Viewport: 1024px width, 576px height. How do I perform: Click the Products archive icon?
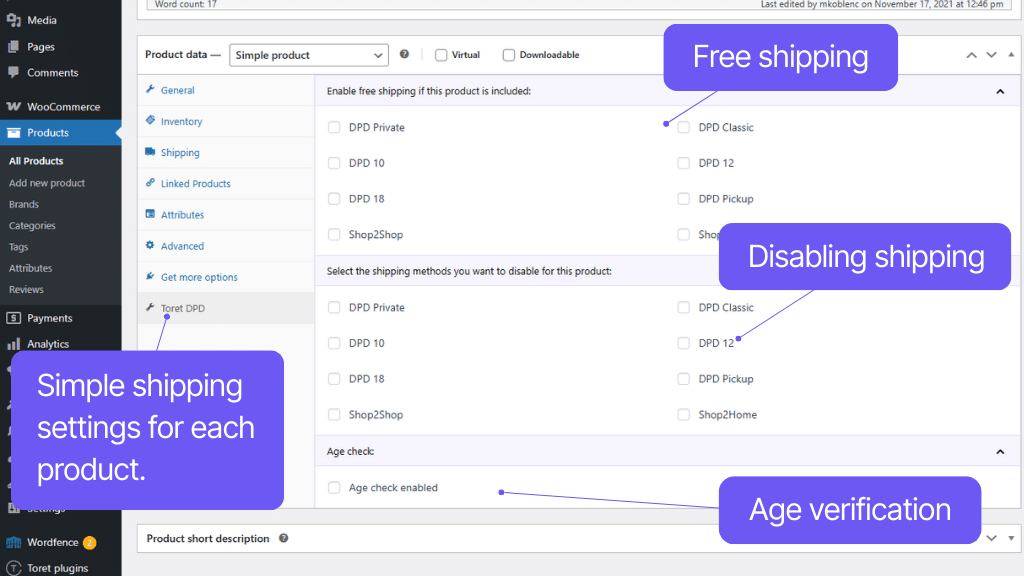(x=14, y=133)
